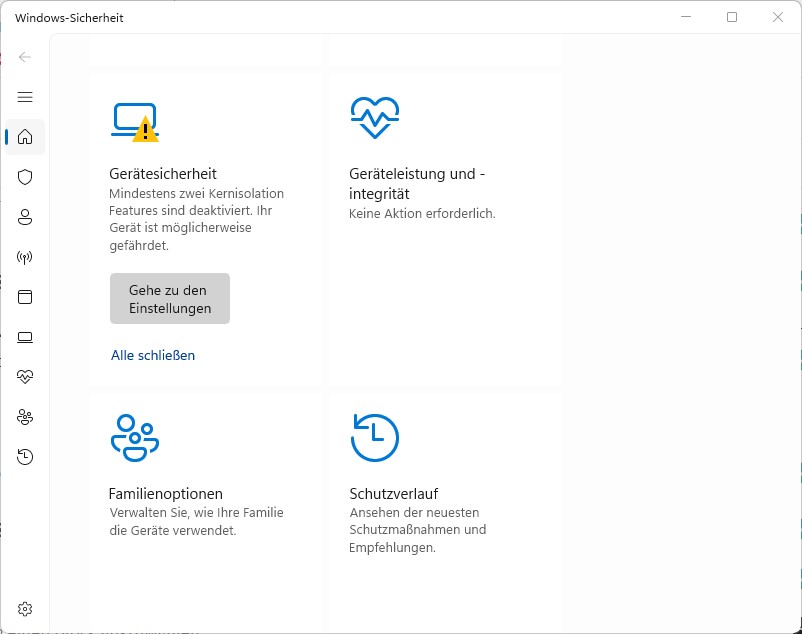Viewport: 802px width, 634px height.
Task: Open Device security laptop icon in sidebar
Action: click(x=25, y=337)
